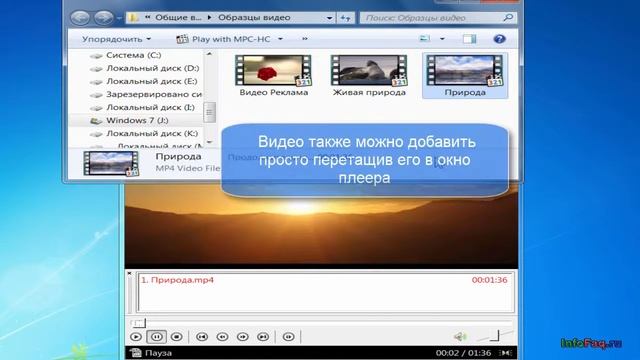The height and width of the screenshot is (360, 640).
Task: Click the Природа preview thumbnail in details pane
Action: [x=111, y=163]
